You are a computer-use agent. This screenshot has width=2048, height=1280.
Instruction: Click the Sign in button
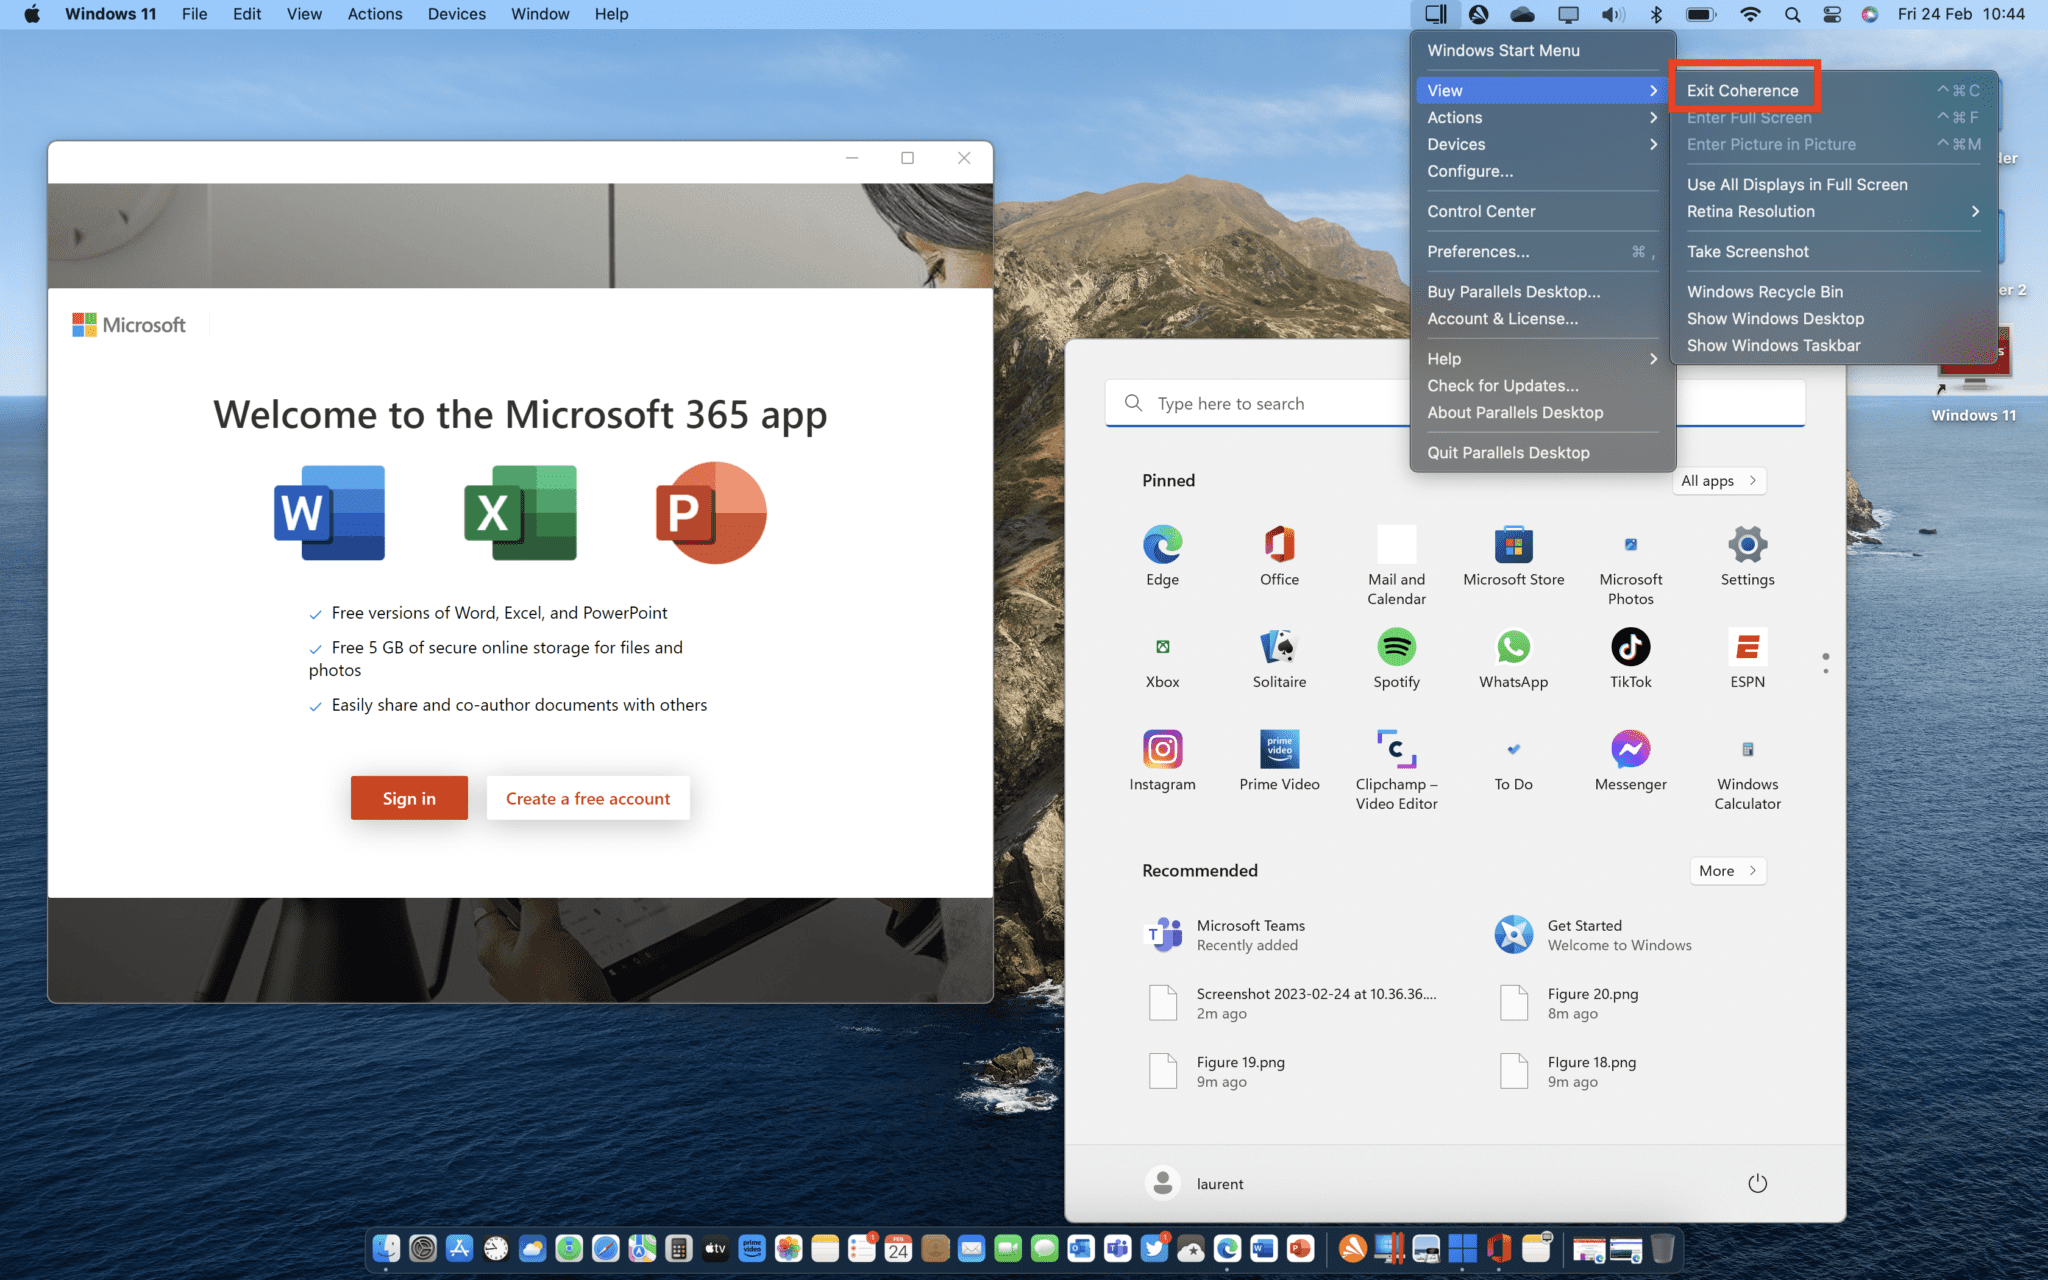[x=409, y=798]
